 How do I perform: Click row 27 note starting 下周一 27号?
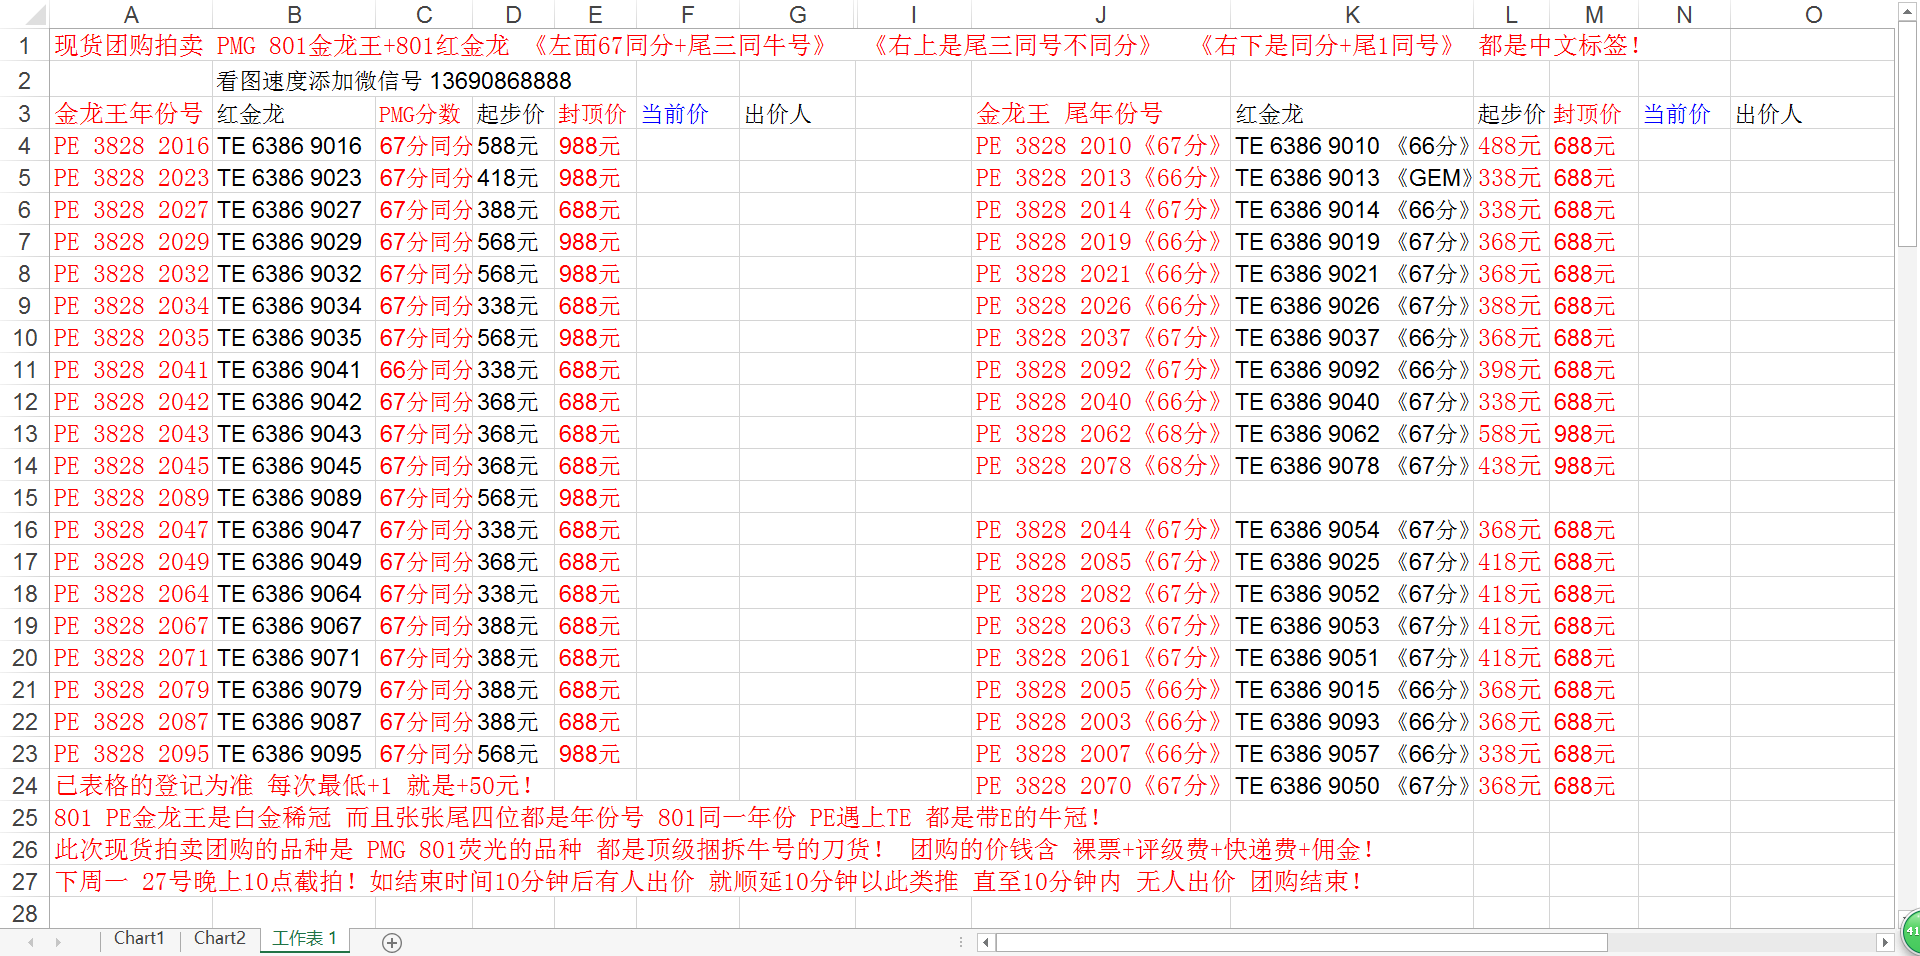708,882
